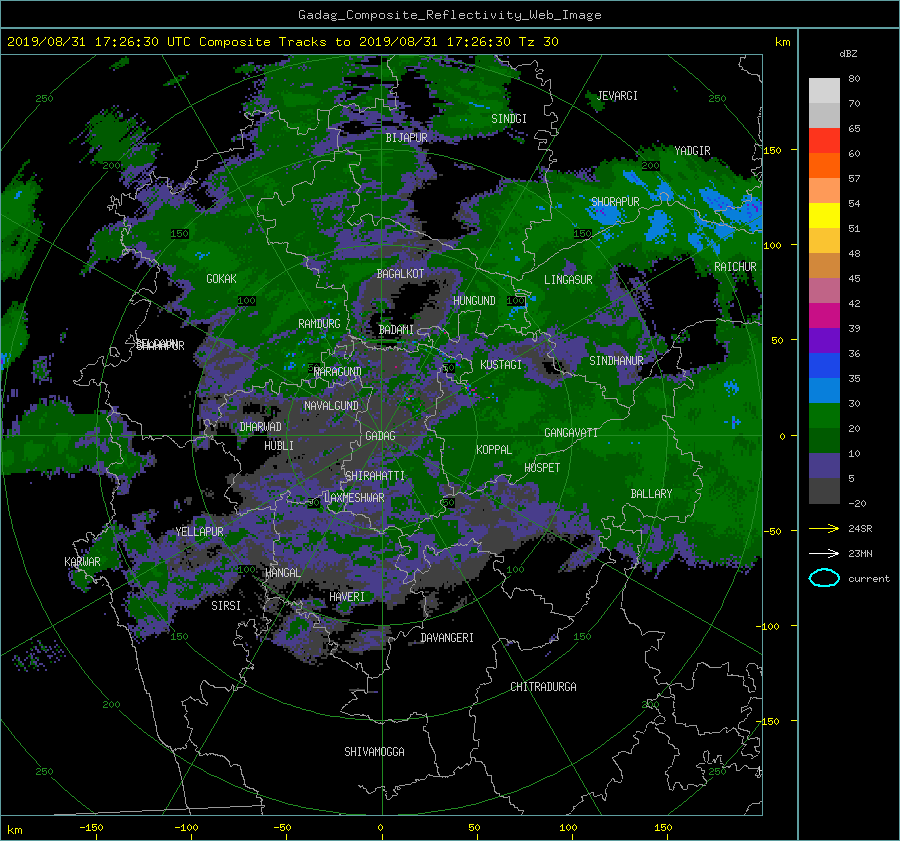Click the HUNGUND city label

(x=474, y=301)
